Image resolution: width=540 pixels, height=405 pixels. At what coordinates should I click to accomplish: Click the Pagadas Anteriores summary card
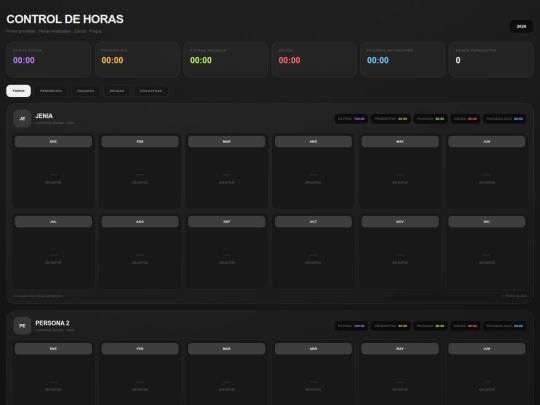[x=403, y=59]
